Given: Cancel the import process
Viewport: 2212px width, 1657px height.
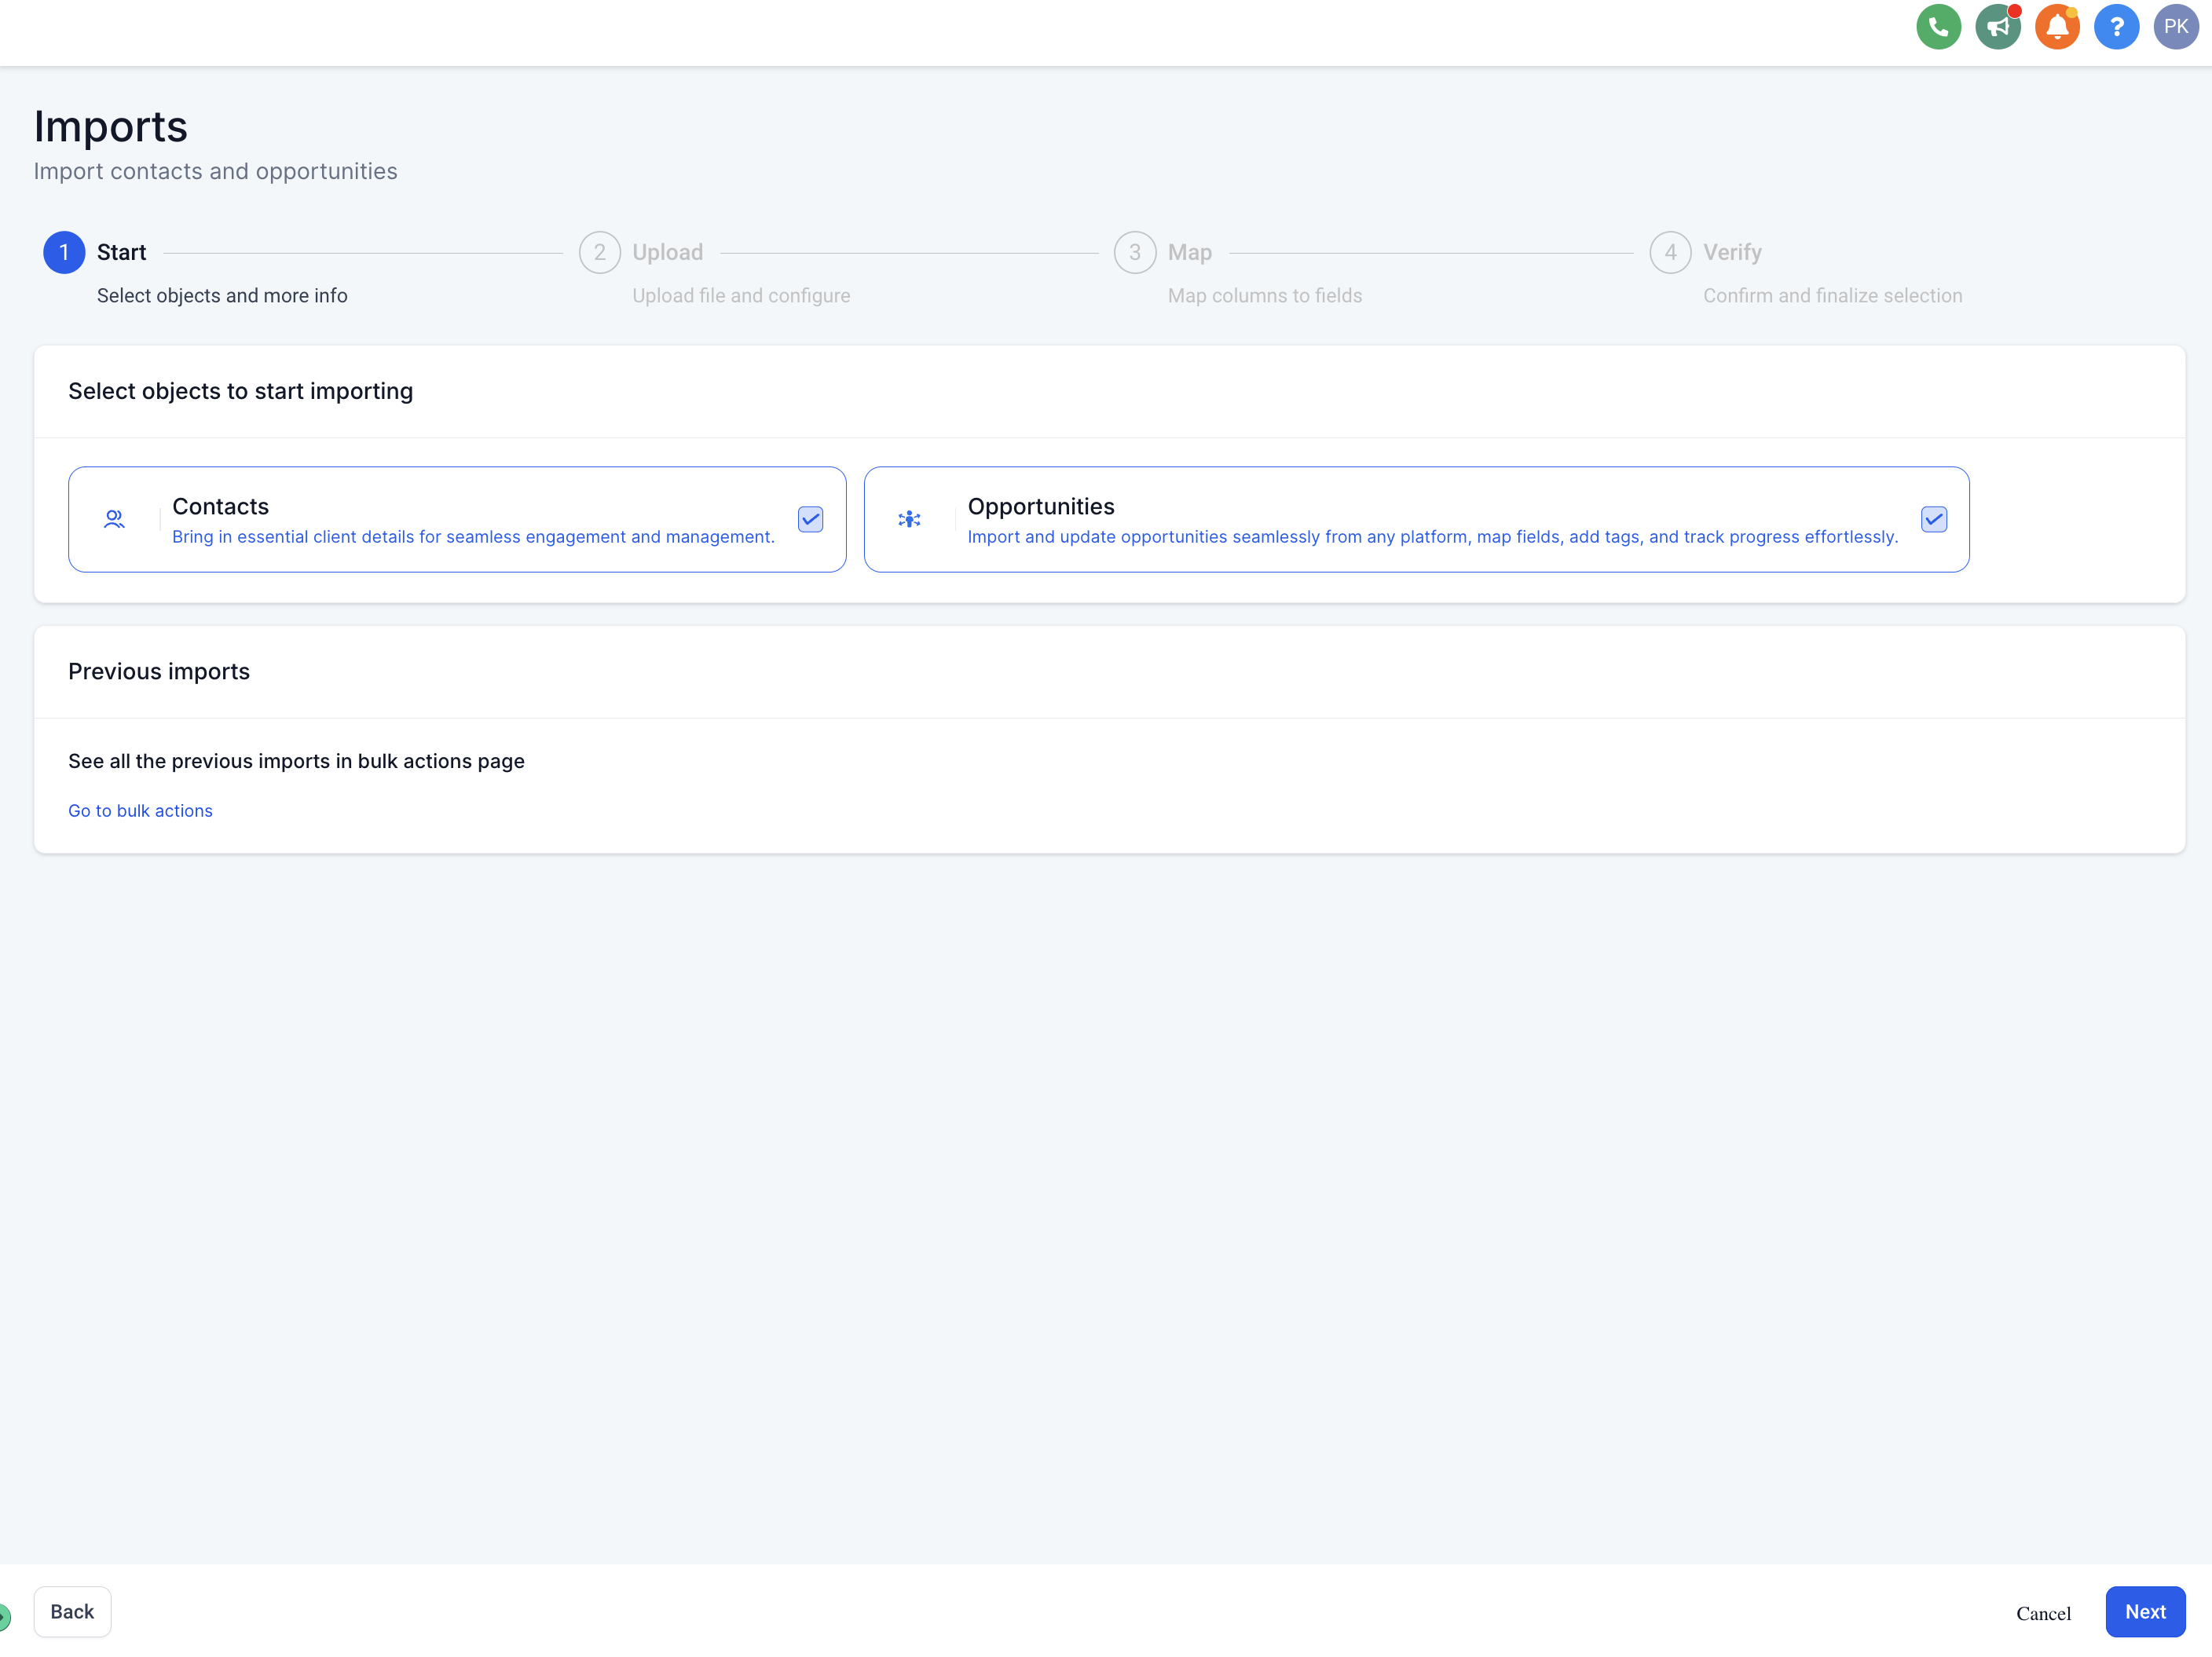Looking at the screenshot, I should (x=2044, y=1613).
